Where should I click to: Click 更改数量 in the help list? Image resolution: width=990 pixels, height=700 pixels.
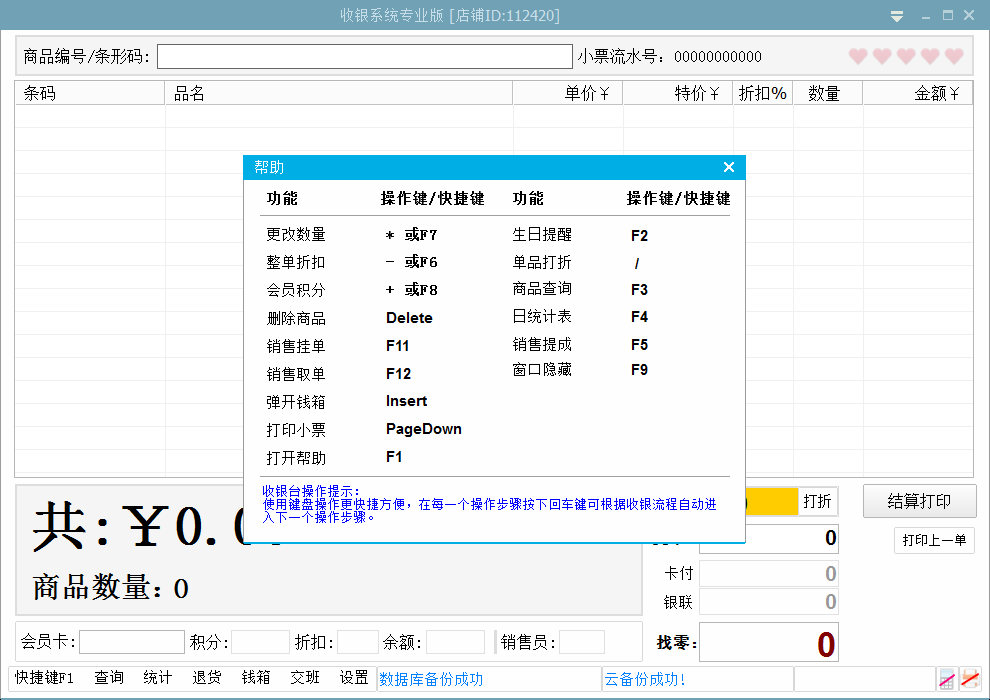[x=295, y=235]
